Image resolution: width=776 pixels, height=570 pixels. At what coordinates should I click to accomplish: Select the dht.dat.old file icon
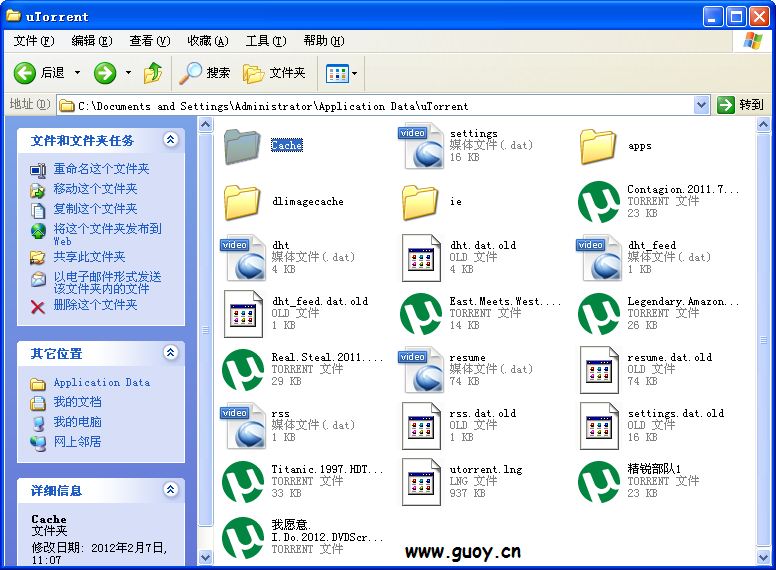(x=421, y=258)
